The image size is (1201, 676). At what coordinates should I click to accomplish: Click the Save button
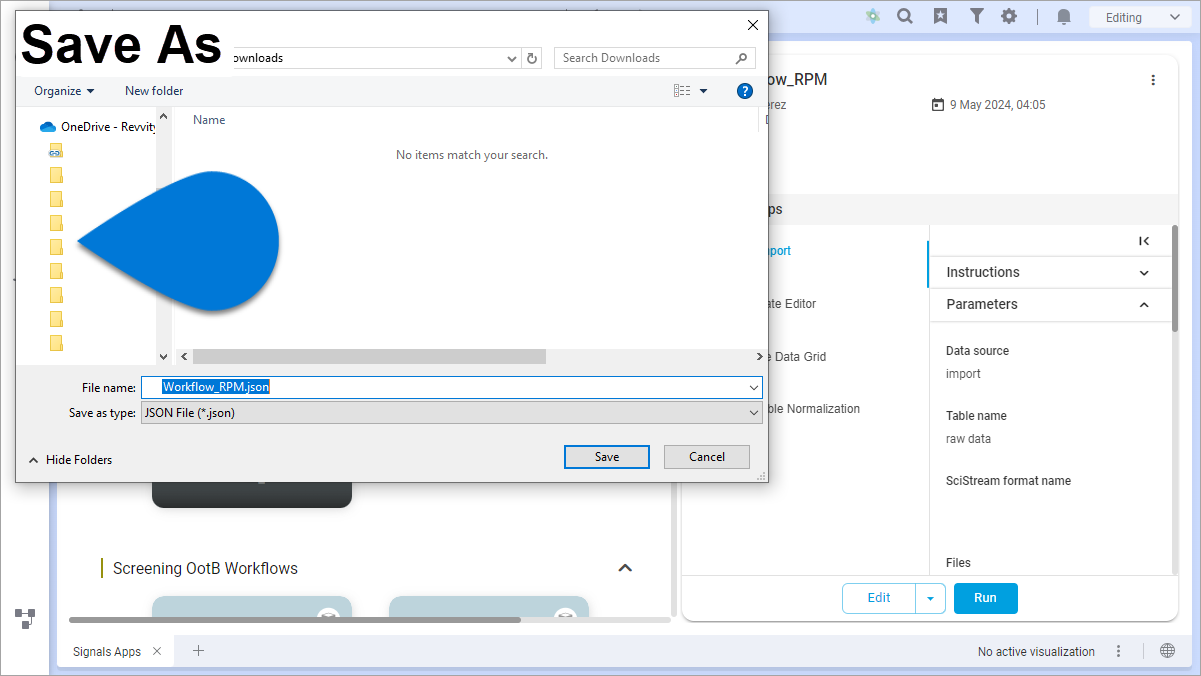[x=606, y=457]
